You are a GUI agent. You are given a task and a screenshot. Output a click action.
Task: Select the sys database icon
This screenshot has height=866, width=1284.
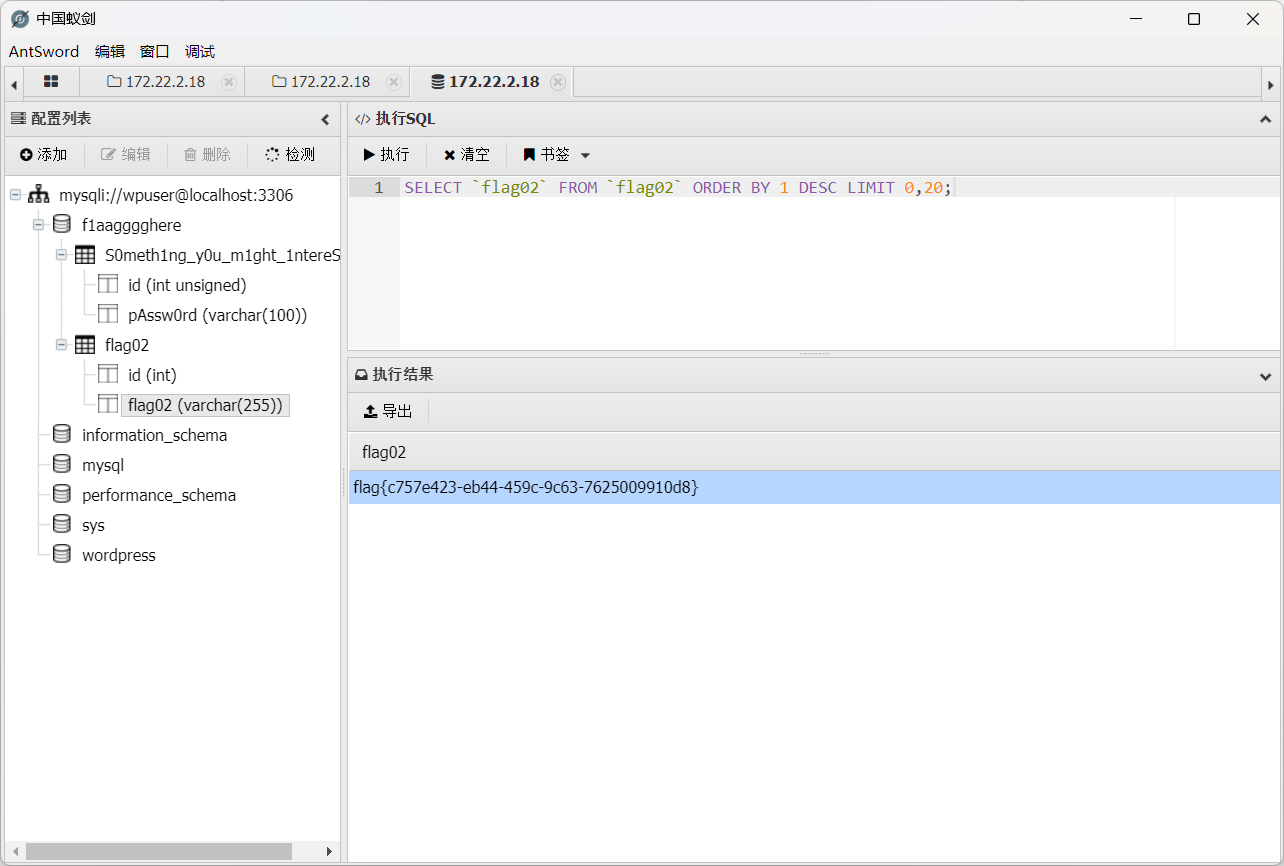(62, 525)
